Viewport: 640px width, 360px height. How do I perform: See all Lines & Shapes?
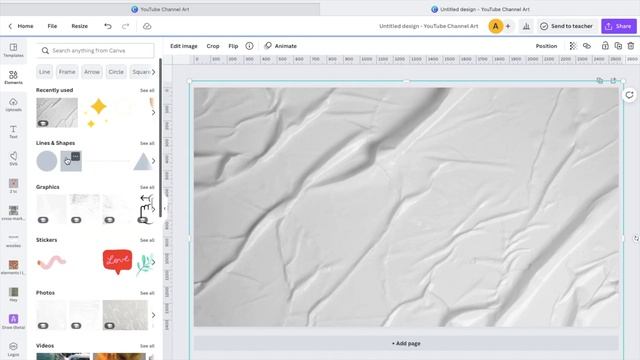(147, 143)
